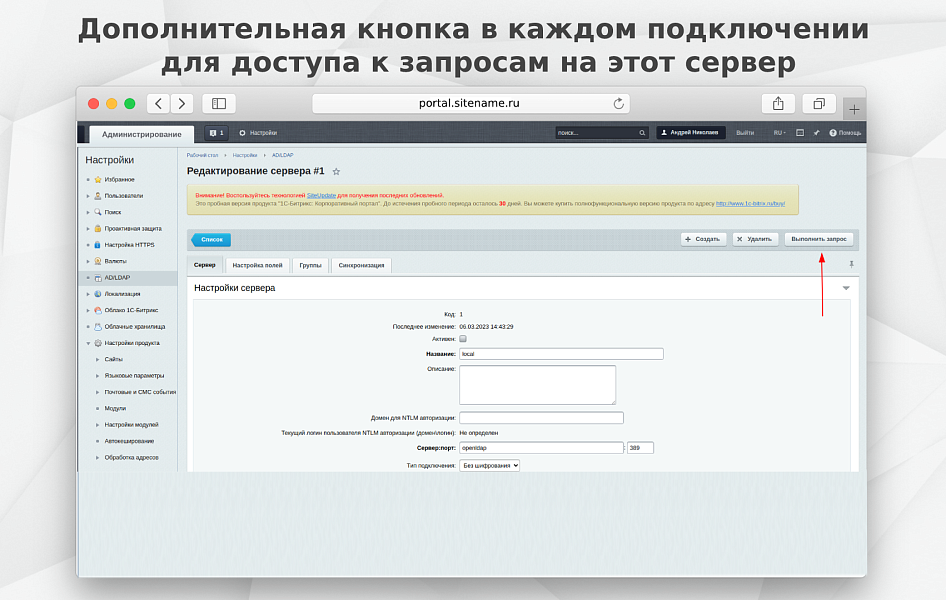Collapse the Настройки сервера section
The image size is (946, 600).
point(846,288)
